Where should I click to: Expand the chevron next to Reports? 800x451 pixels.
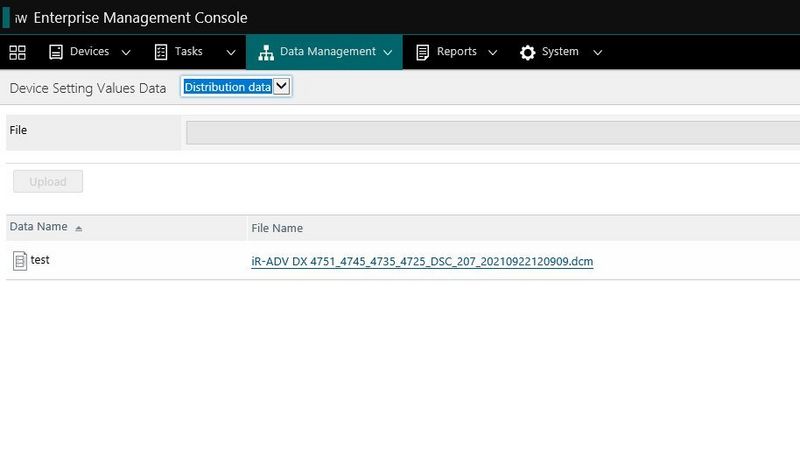[x=492, y=53]
